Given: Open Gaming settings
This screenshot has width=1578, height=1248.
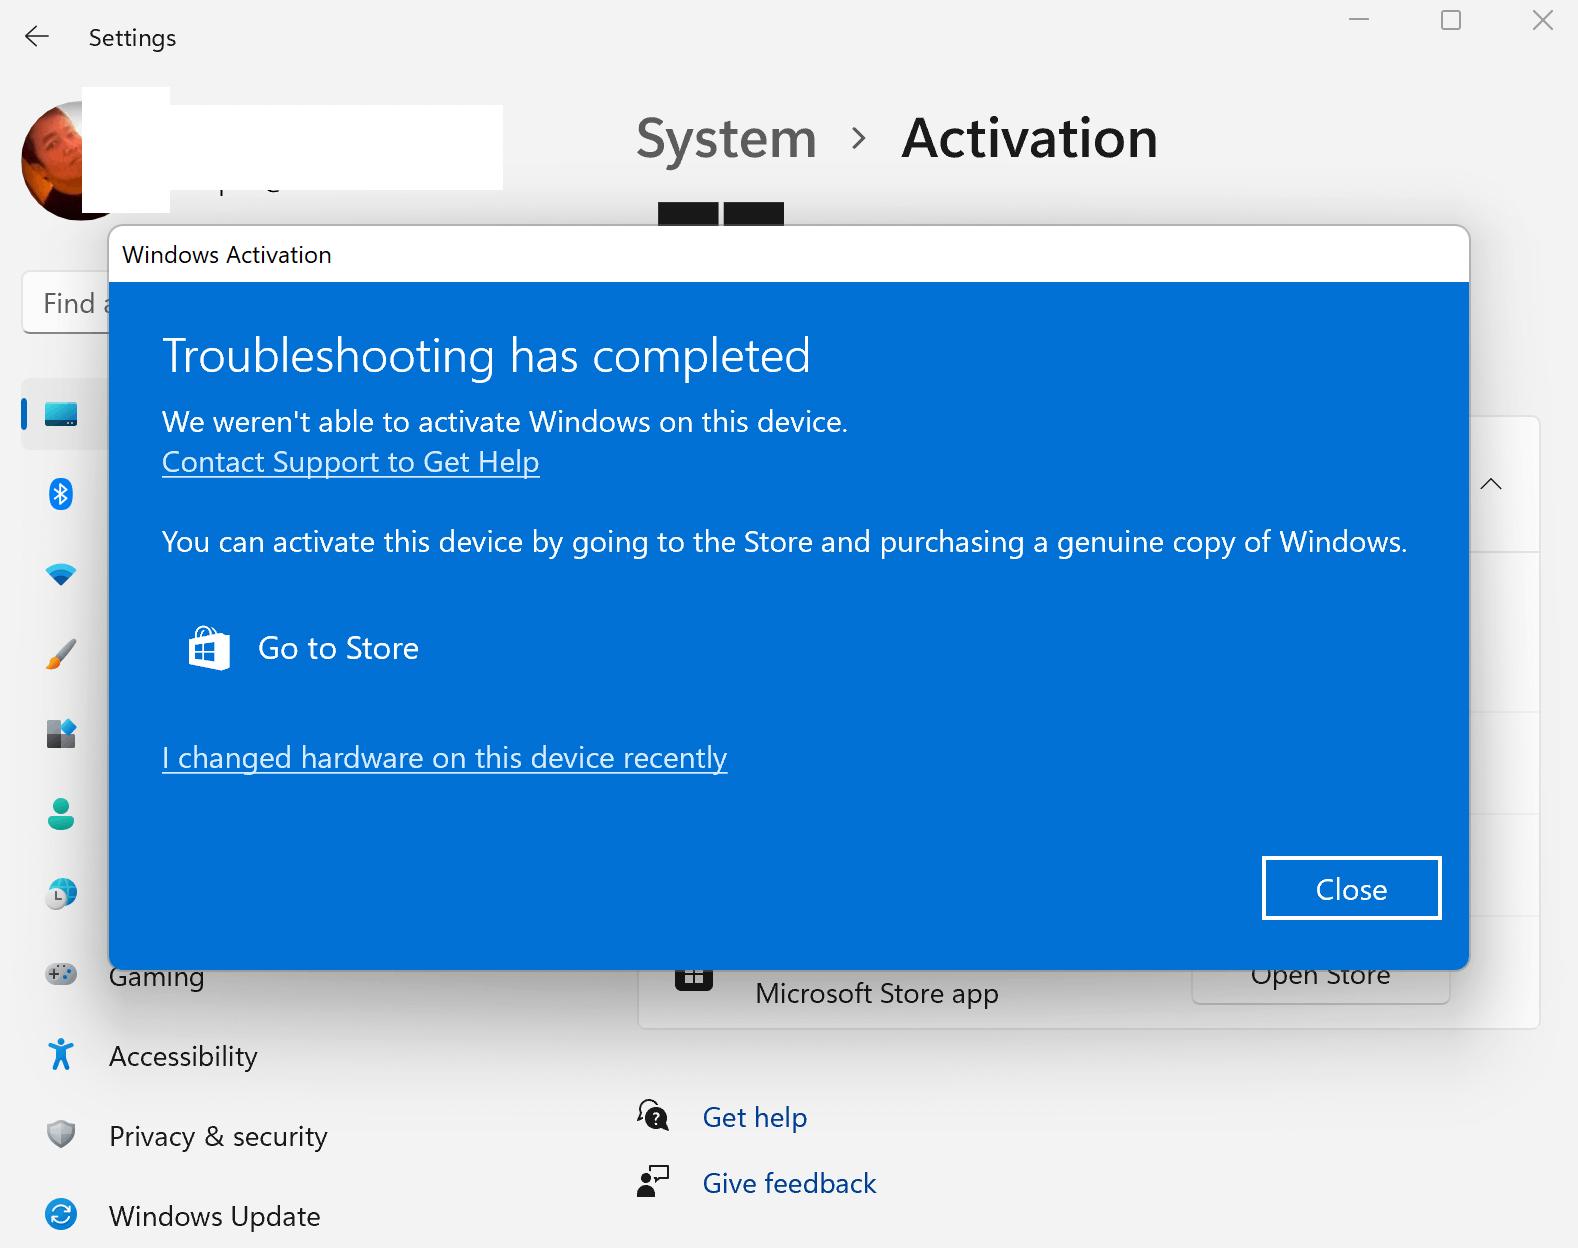Looking at the screenshot, I should [x=156, y=978].
